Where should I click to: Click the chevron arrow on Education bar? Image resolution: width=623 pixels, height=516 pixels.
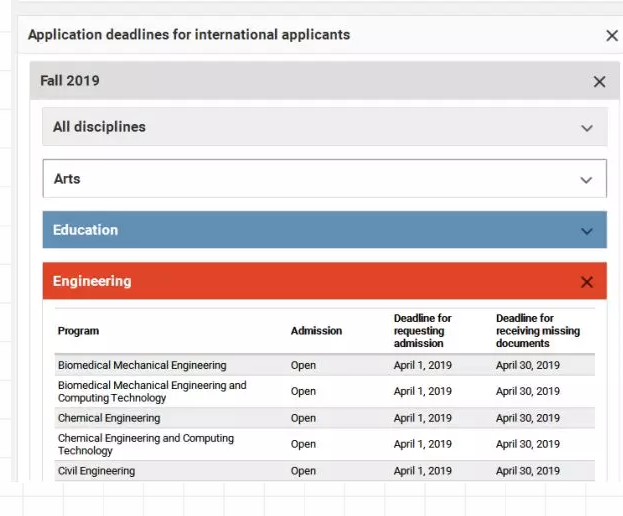point(587,231)
